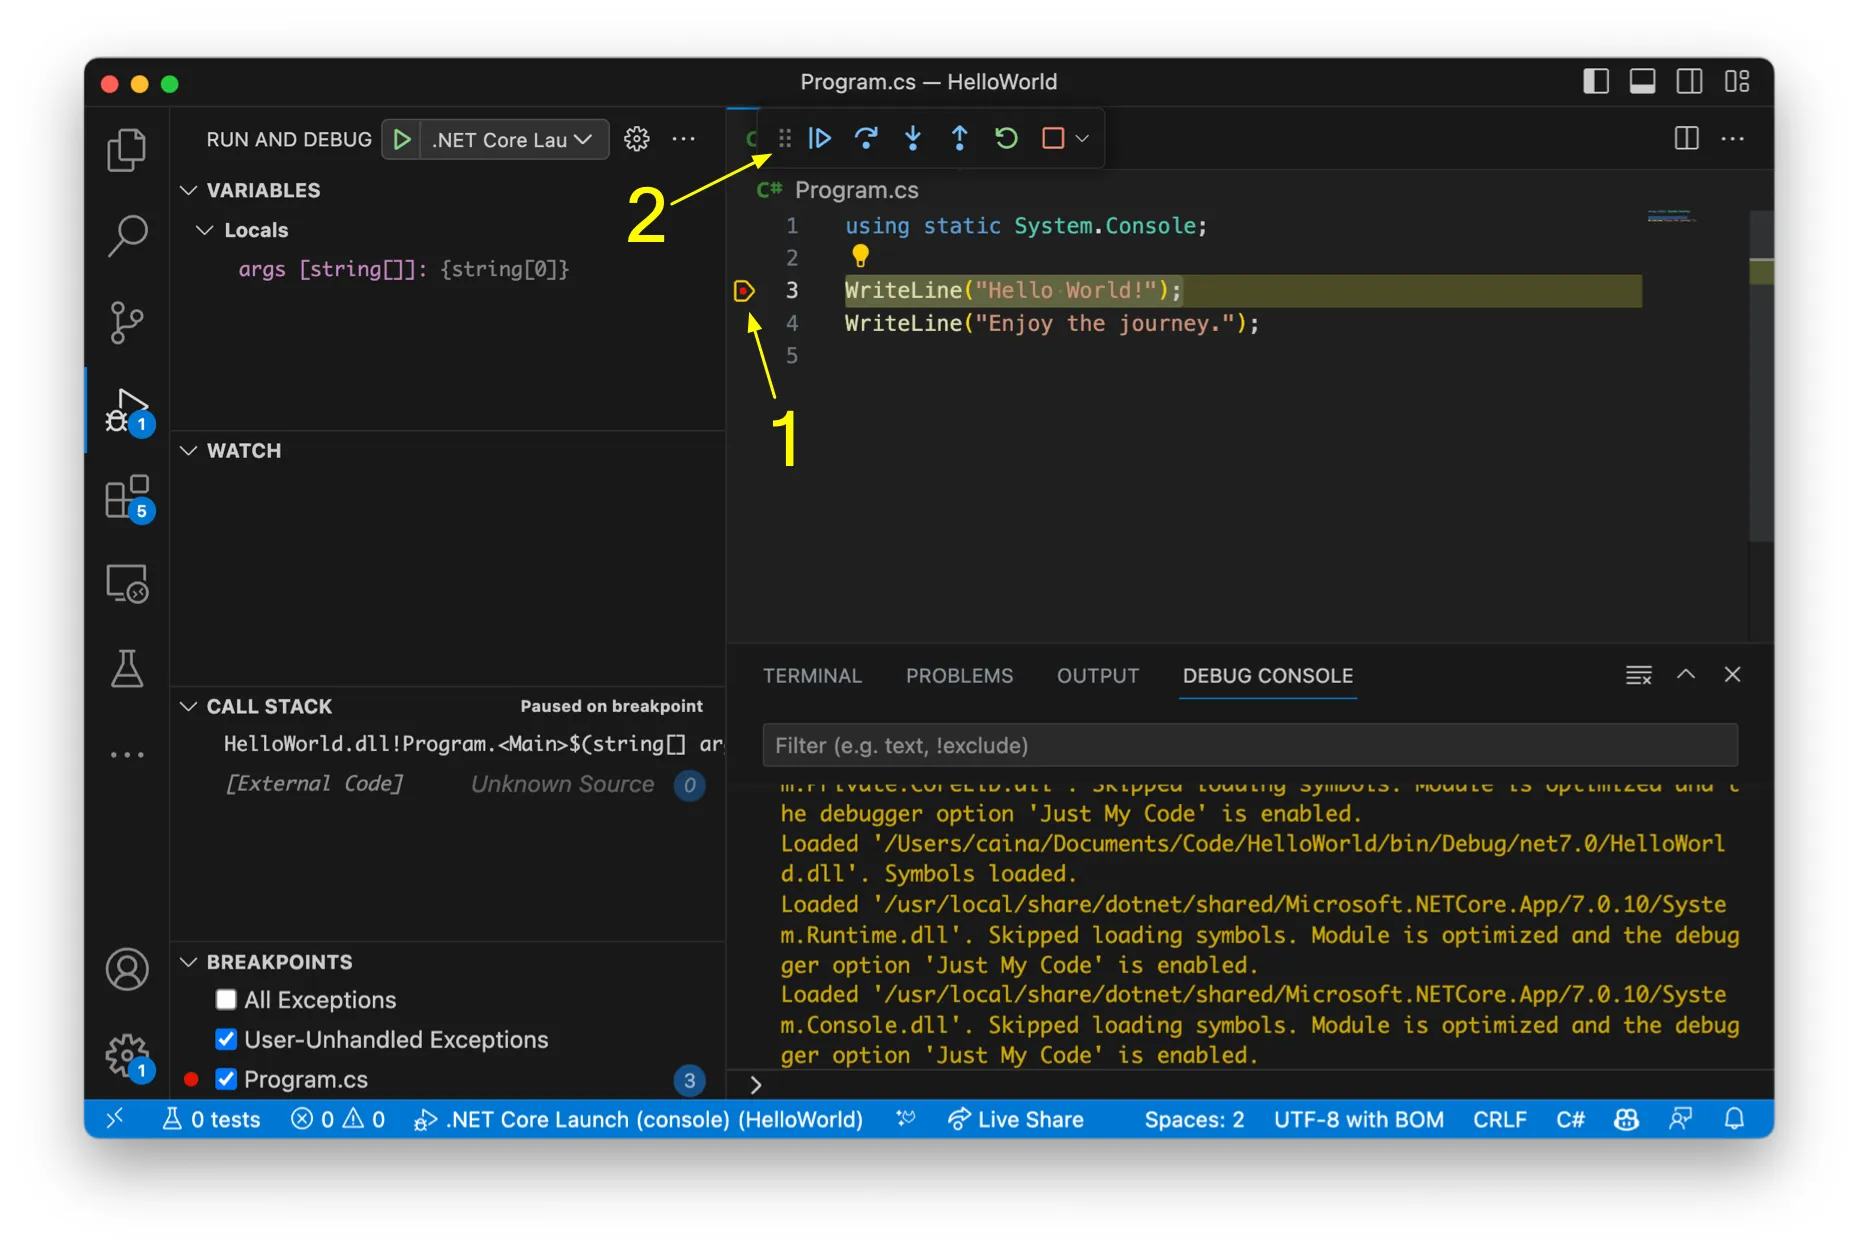Open the Remote Explorer view
The image size is (1858, 1249).
pos(127,583)
